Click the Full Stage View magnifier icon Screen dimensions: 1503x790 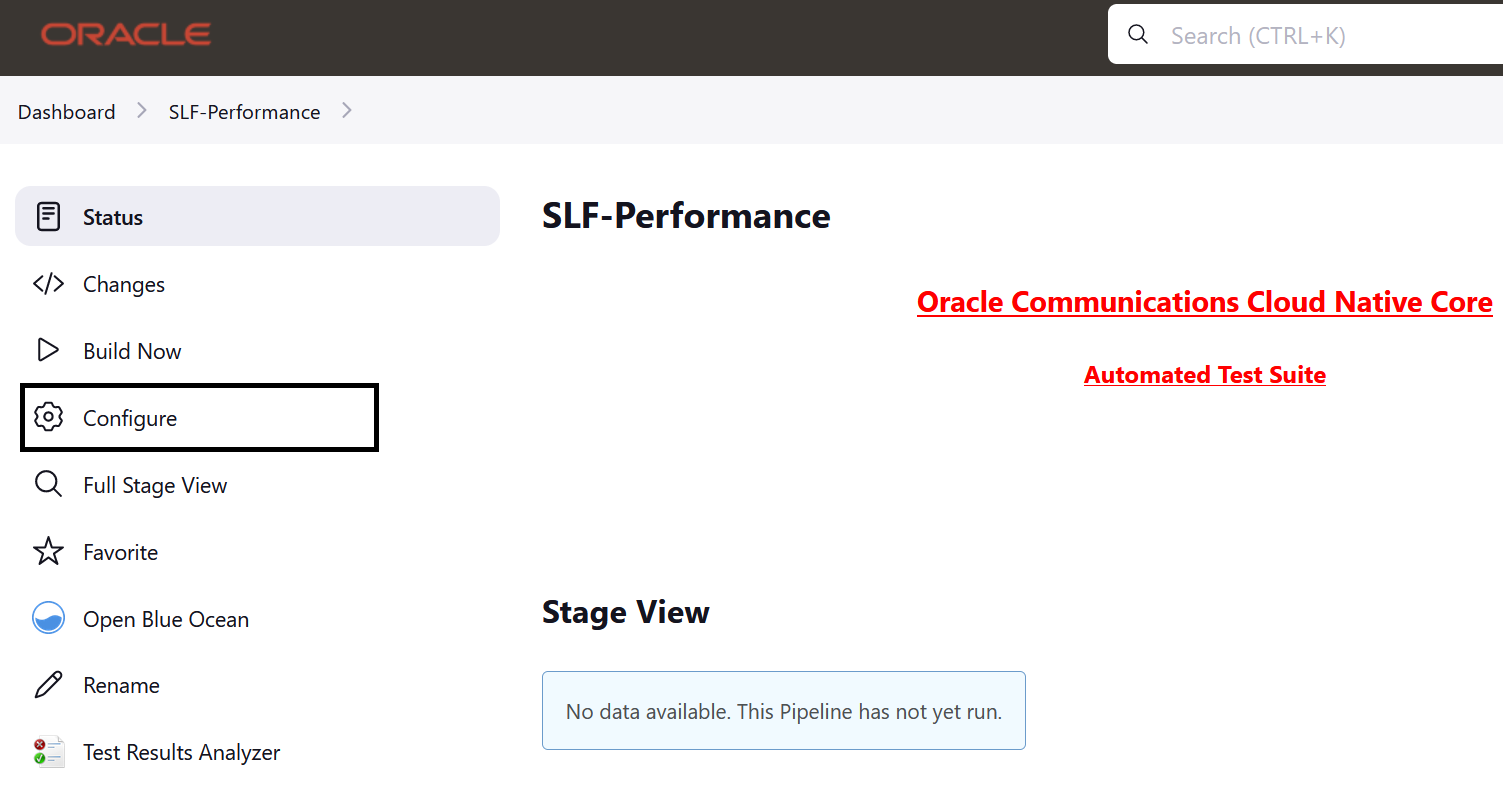click(48, 484)
